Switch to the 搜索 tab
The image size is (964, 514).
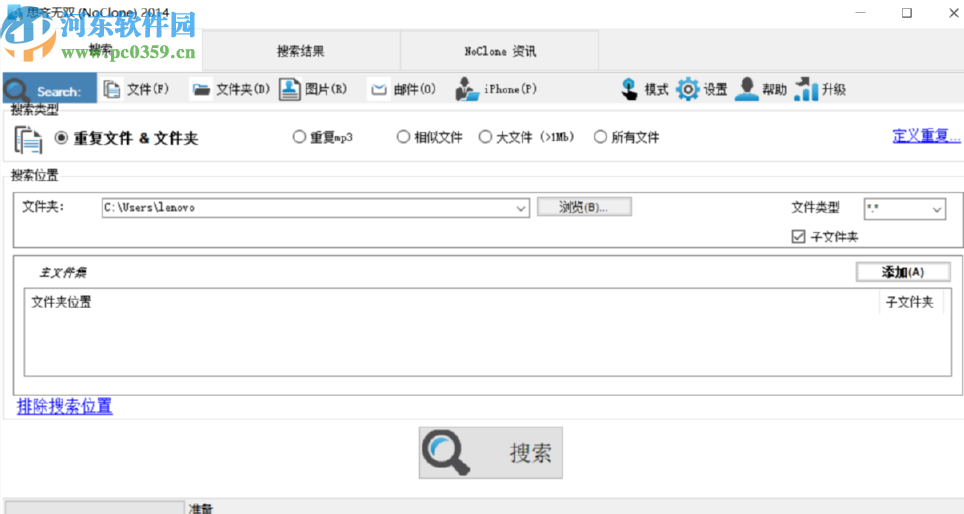coord(101,50)
